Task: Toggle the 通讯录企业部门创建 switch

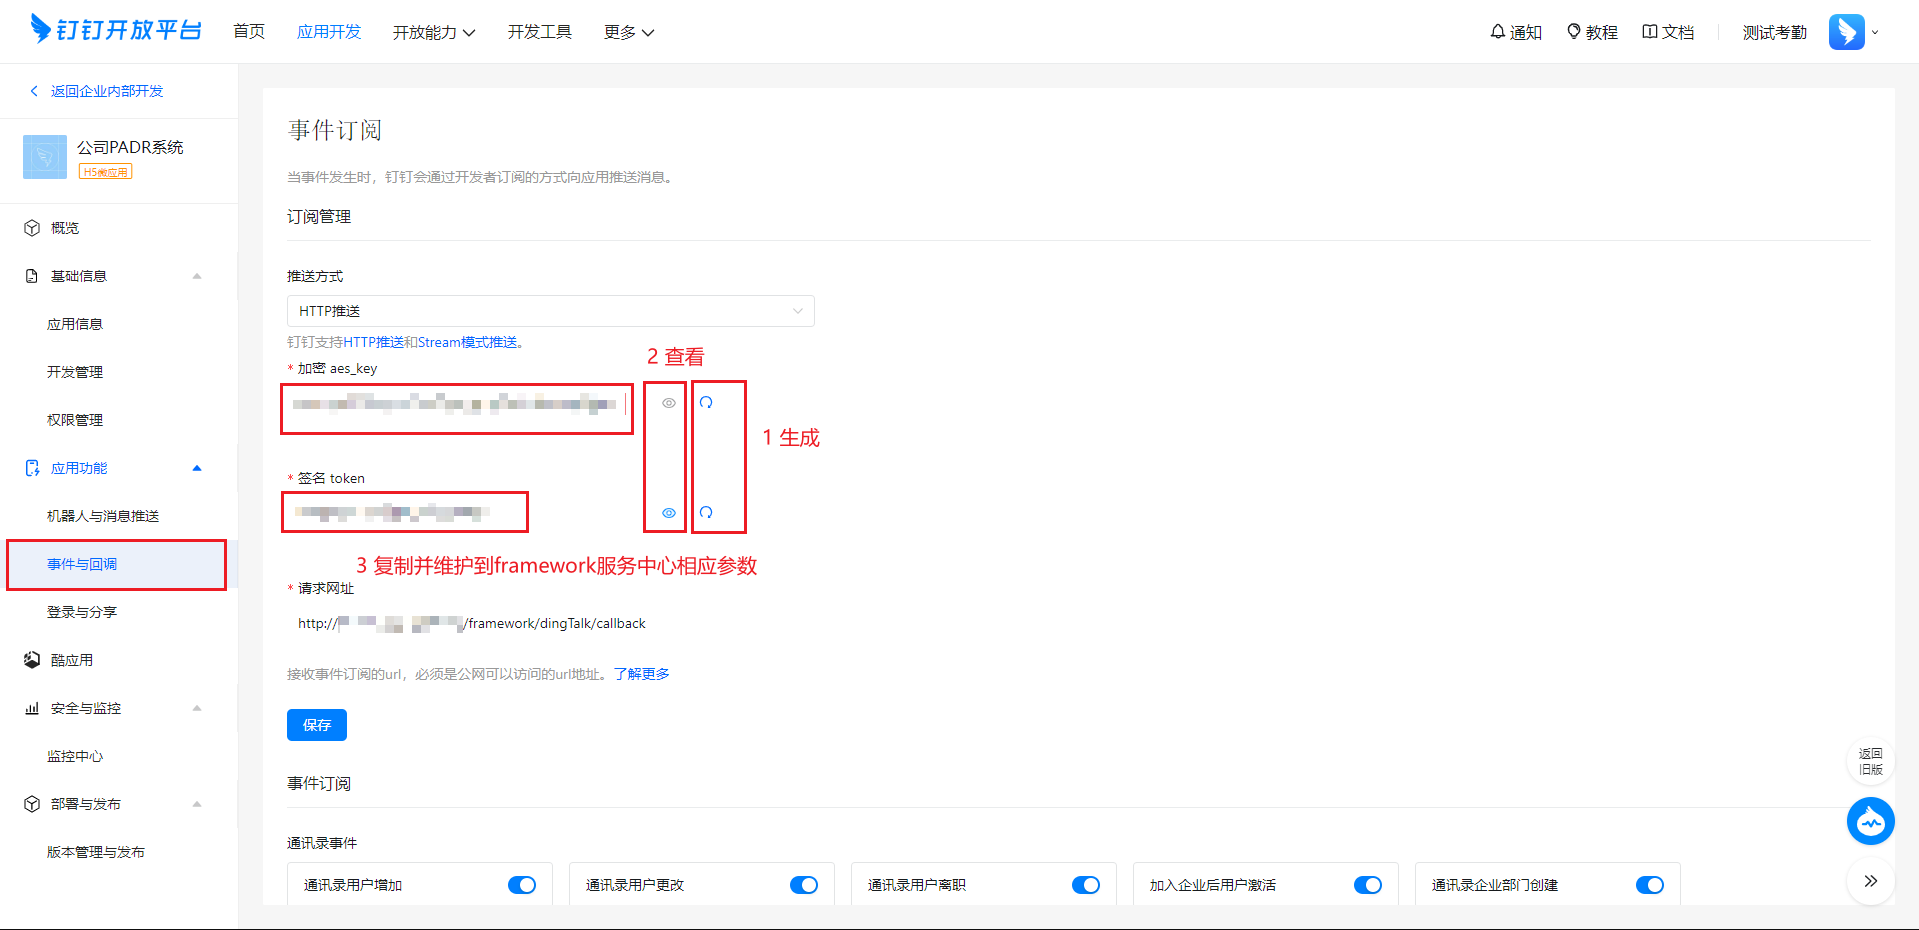Action: [1650, 885]
